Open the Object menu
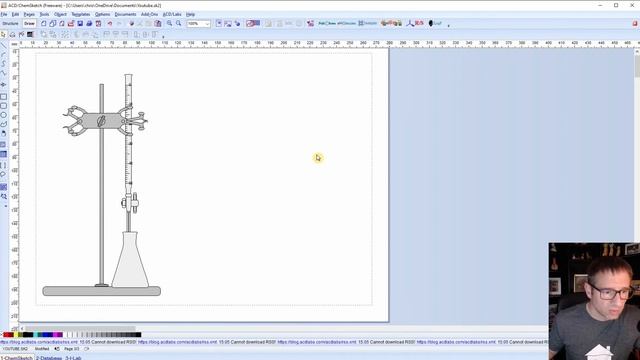 (60, 14)
